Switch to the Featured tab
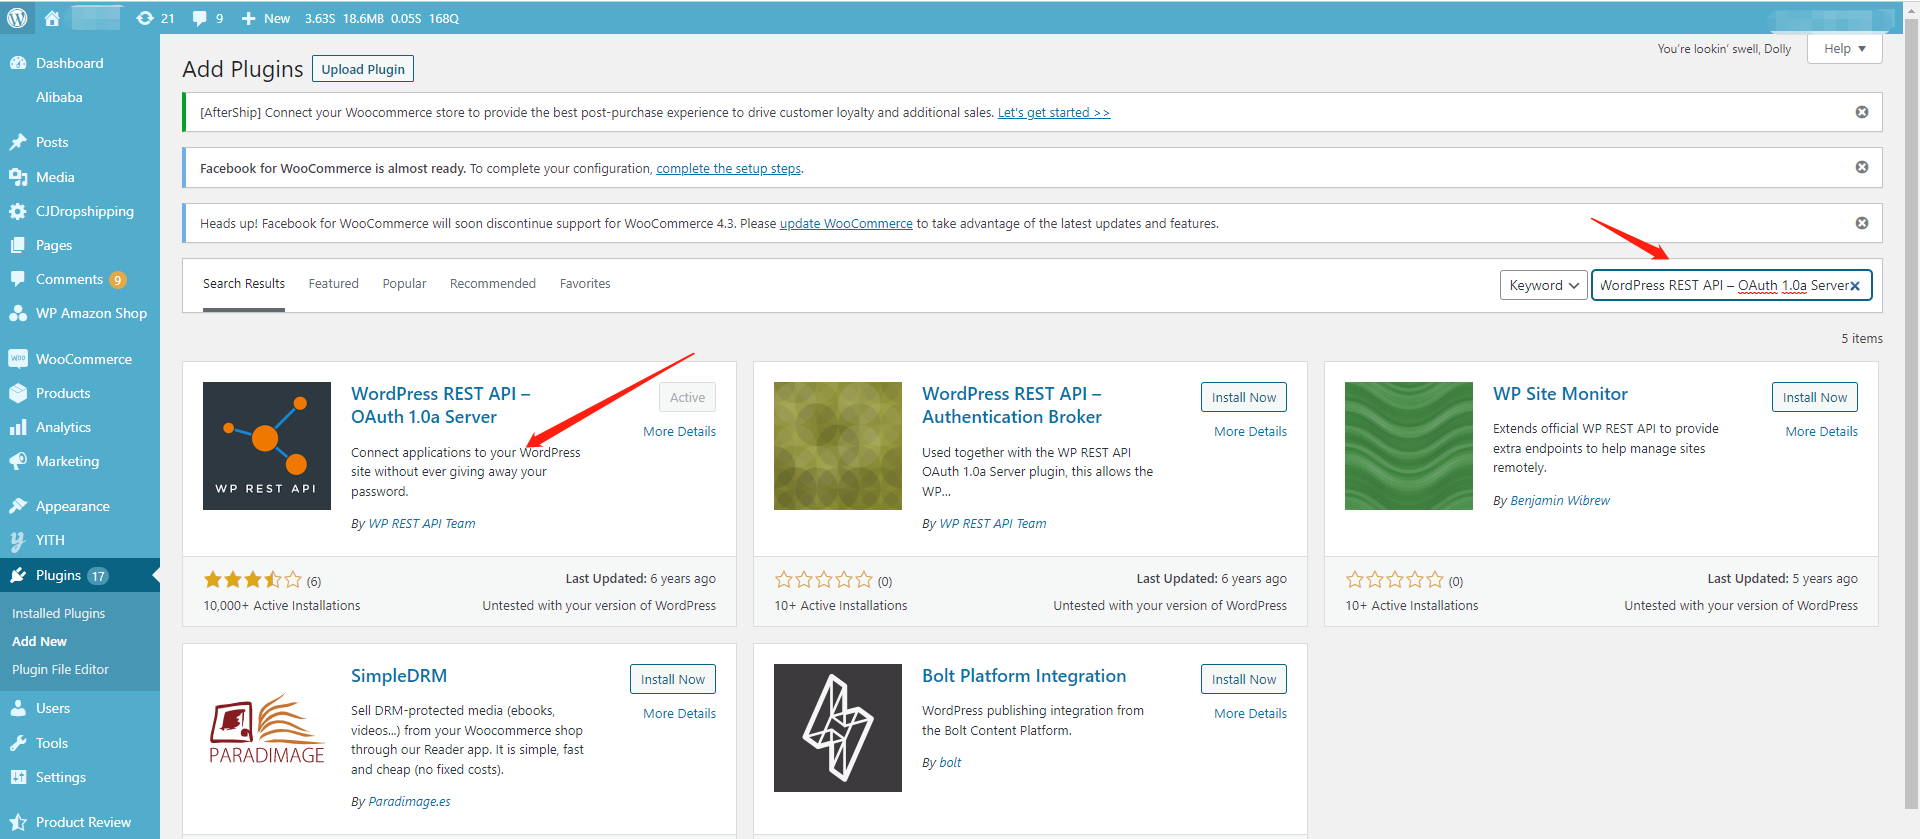Viewport: 1920px width, 839px height. 333,284
